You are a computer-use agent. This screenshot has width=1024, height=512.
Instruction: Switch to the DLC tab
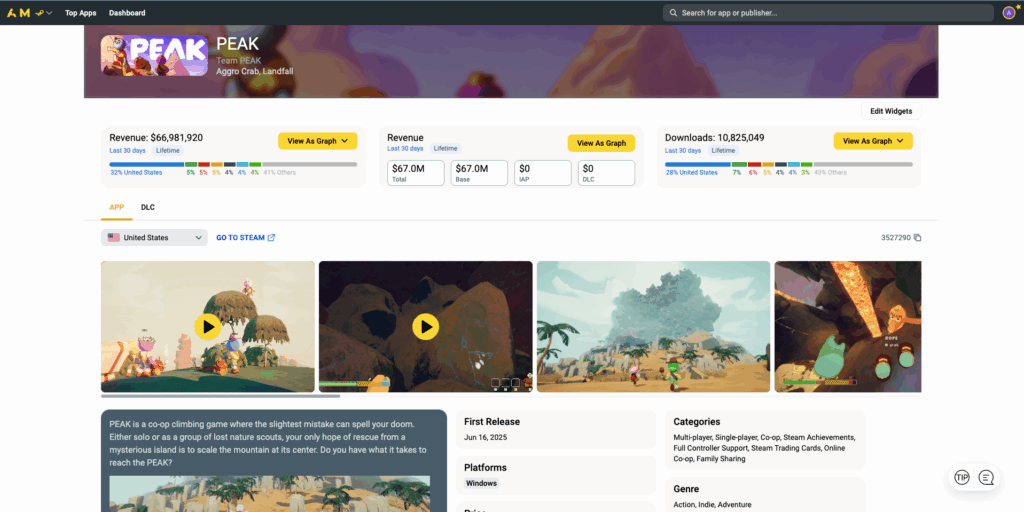148,207
